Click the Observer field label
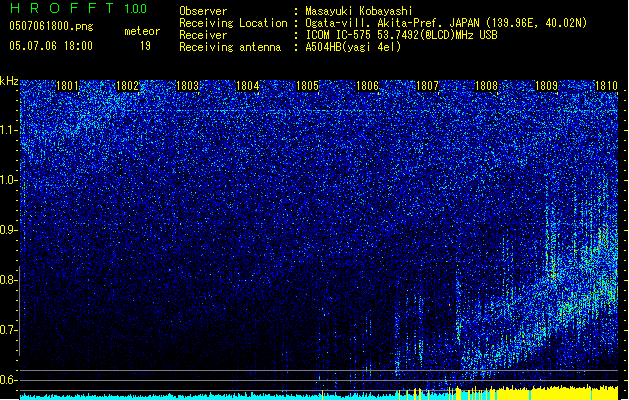Image resolution: width=629 pixels, height=400 pixels. pyautogui.click(x=203, y=11)
